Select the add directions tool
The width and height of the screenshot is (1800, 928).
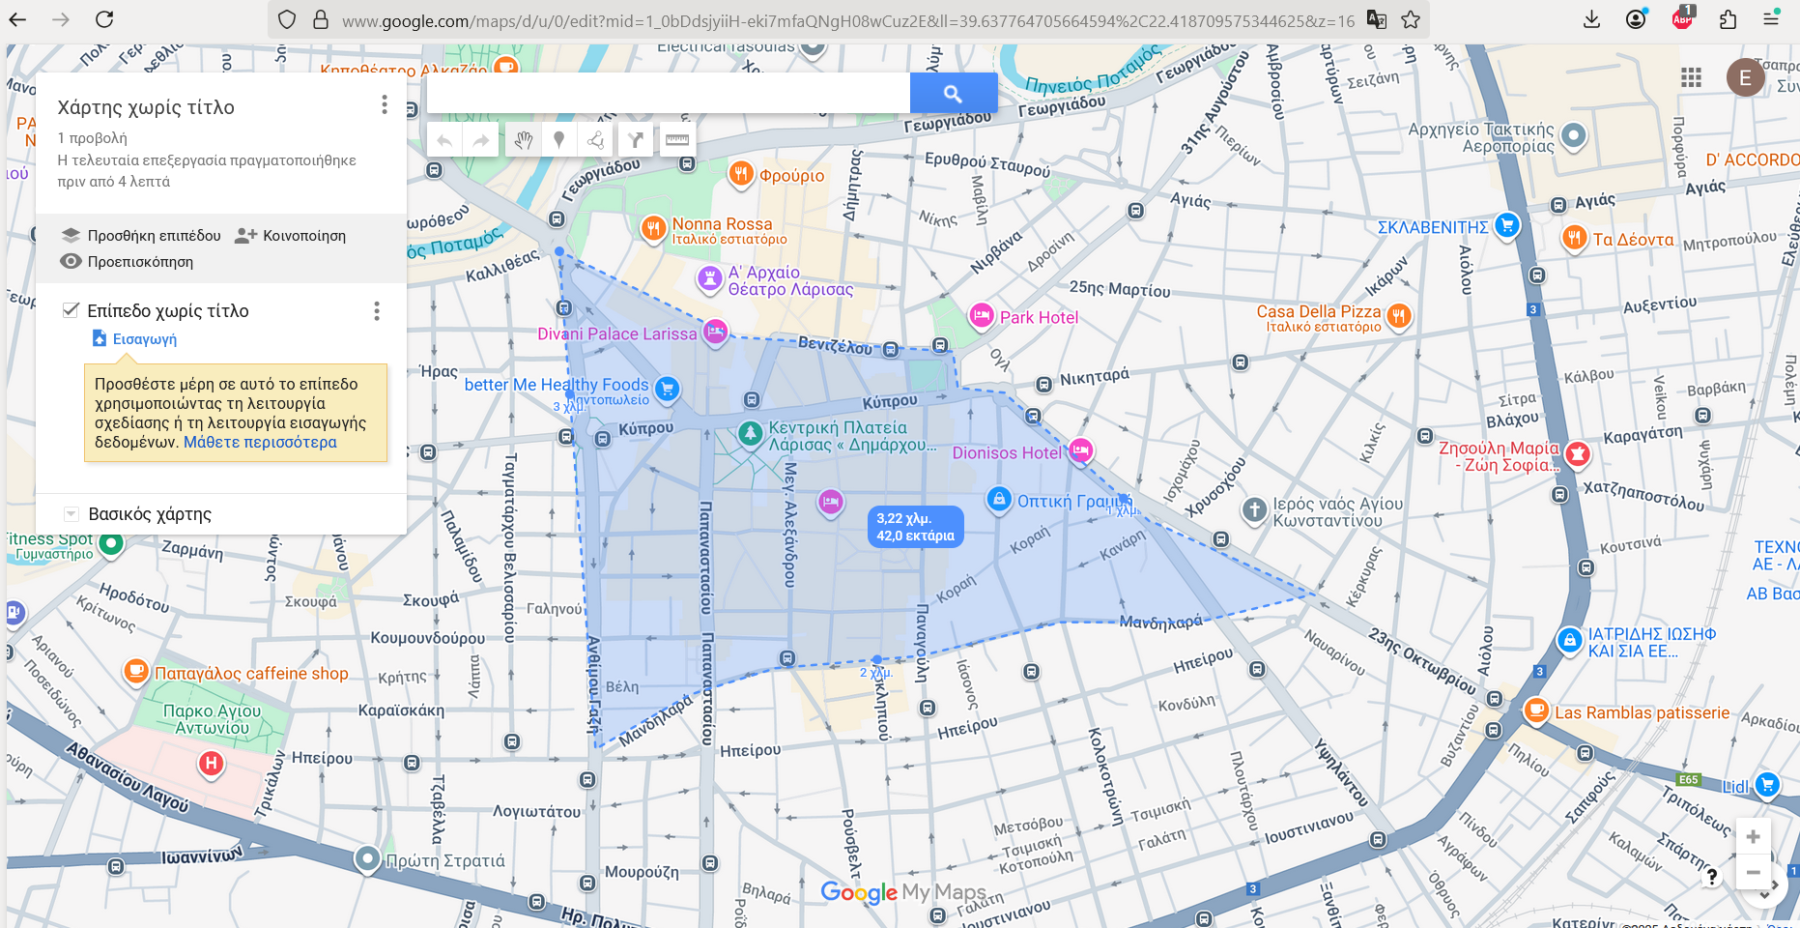click(x=635, y=140)
